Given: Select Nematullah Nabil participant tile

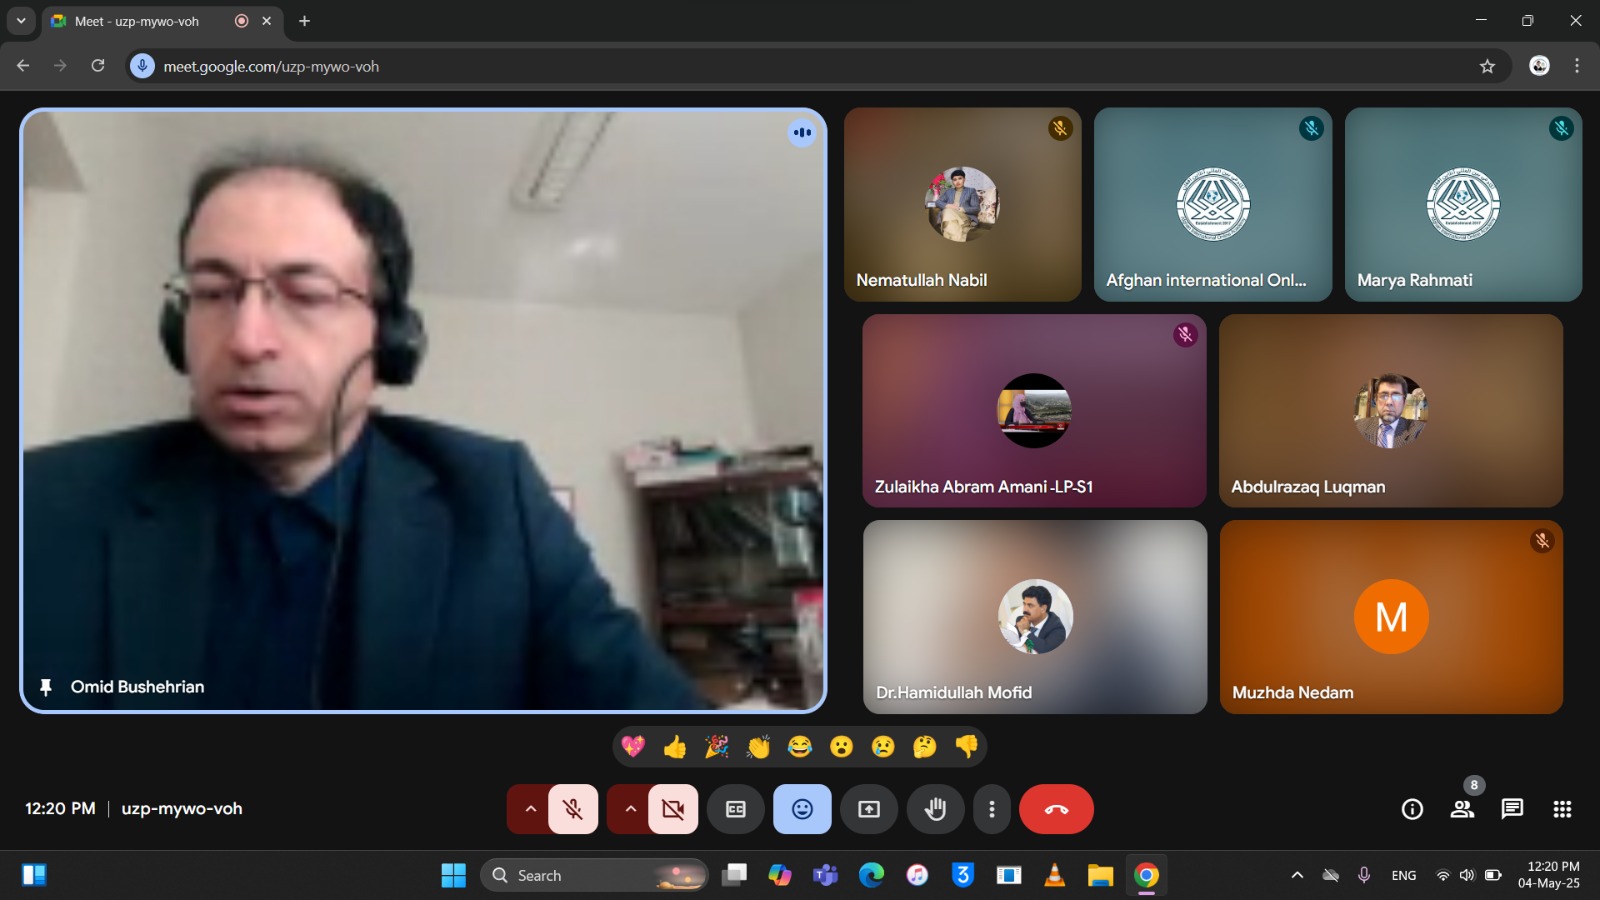Looking at the screenshot, I should pyautogui.click(x=962, y=204).
